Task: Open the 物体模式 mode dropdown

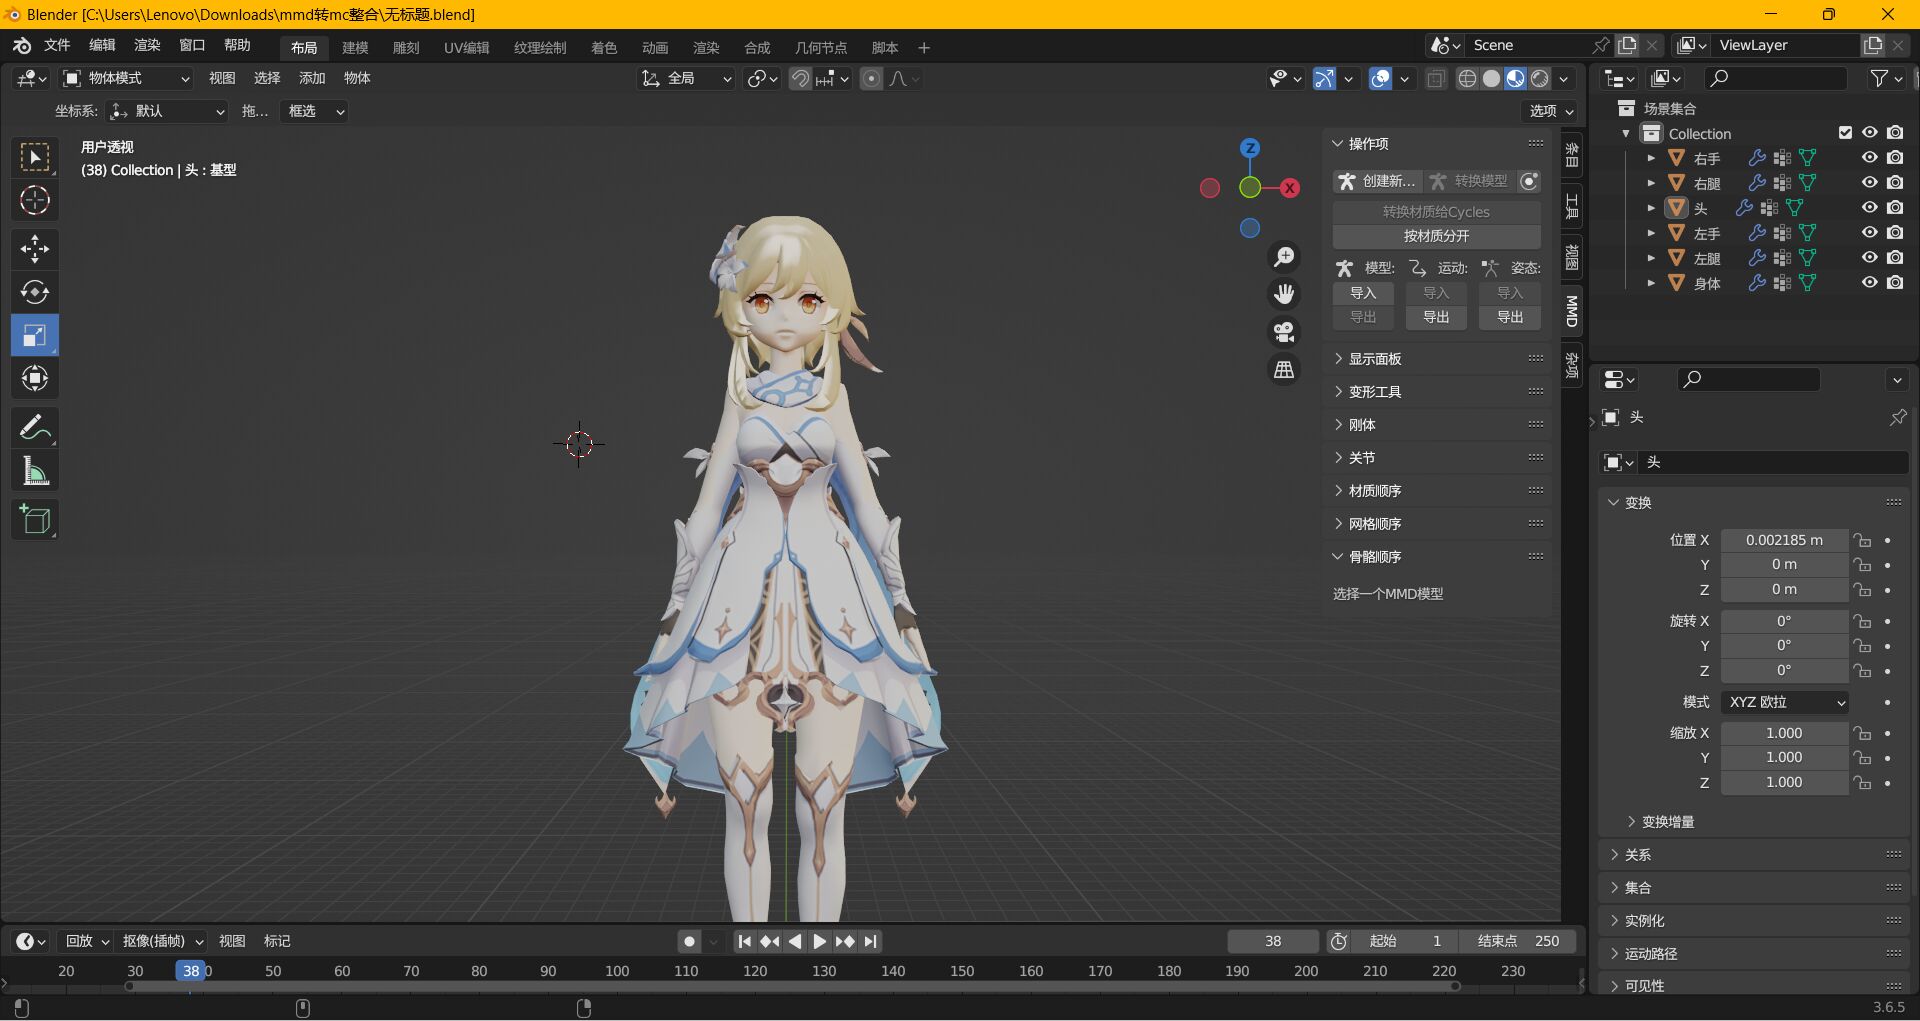Action: [x=126, y=78]
